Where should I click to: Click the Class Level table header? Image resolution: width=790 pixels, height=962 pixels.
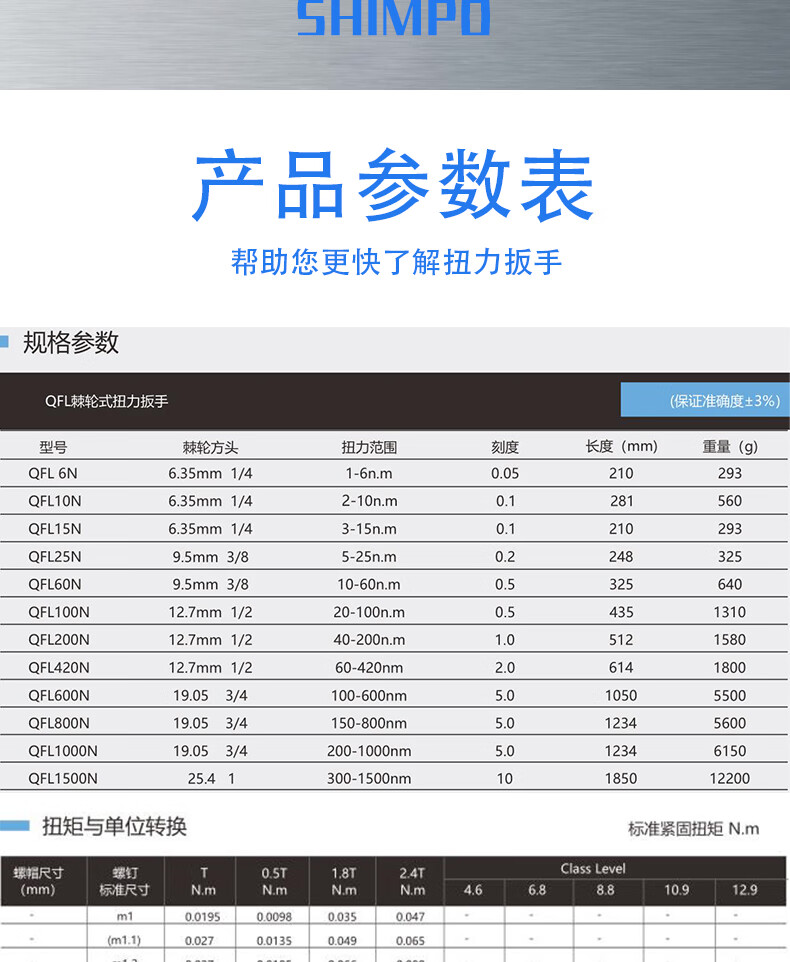pyautogui.click(x=593, y=868)
